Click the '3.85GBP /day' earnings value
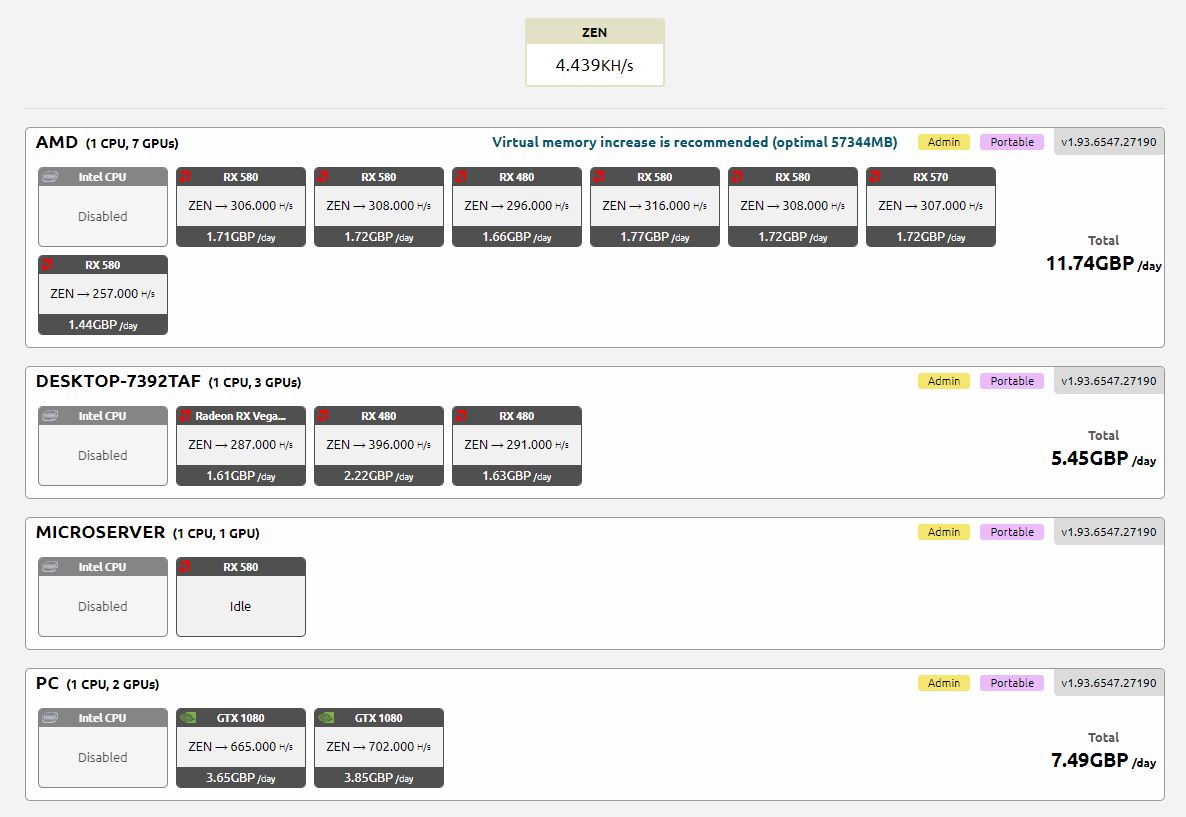 [378, 778]
